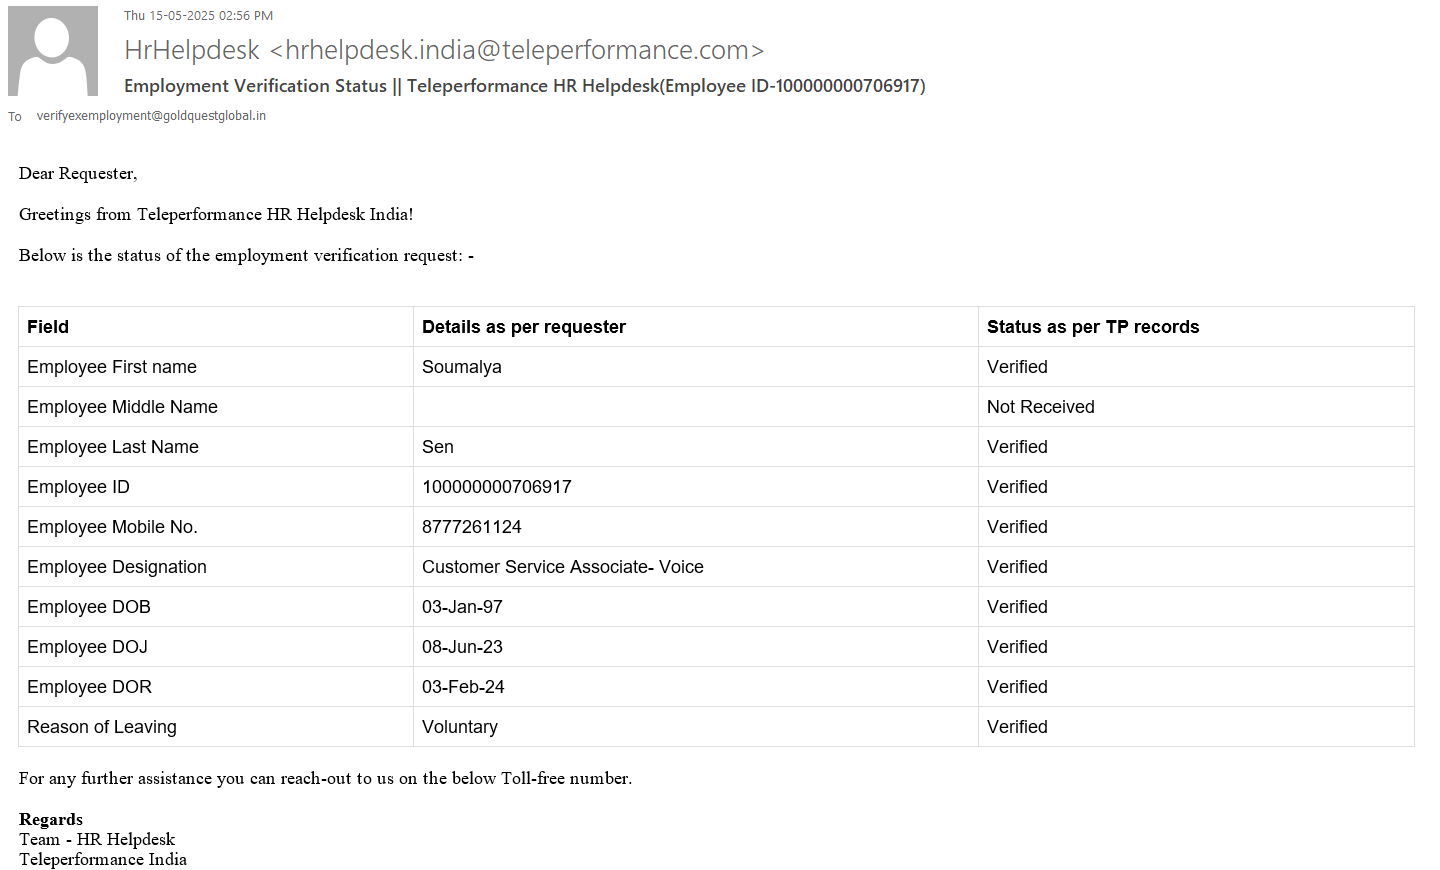Select the 'Details as per requester' header

coord(524,327)
